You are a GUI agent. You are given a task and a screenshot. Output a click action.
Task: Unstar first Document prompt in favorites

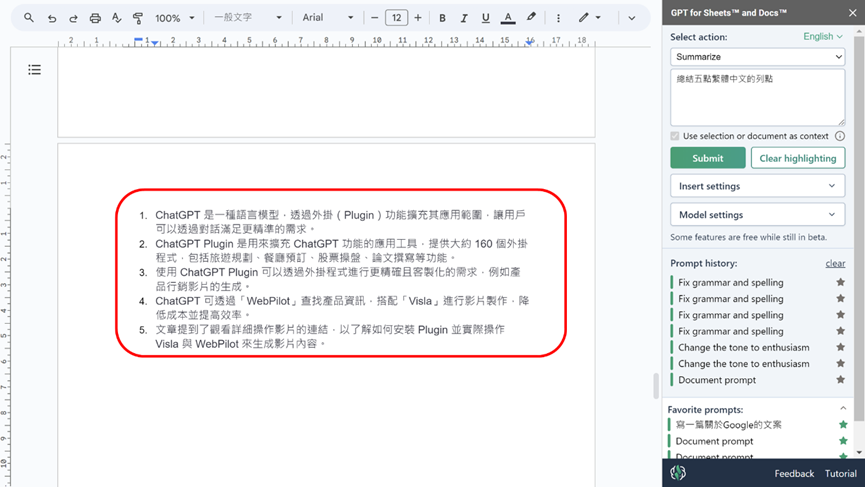tap(843, 441)
